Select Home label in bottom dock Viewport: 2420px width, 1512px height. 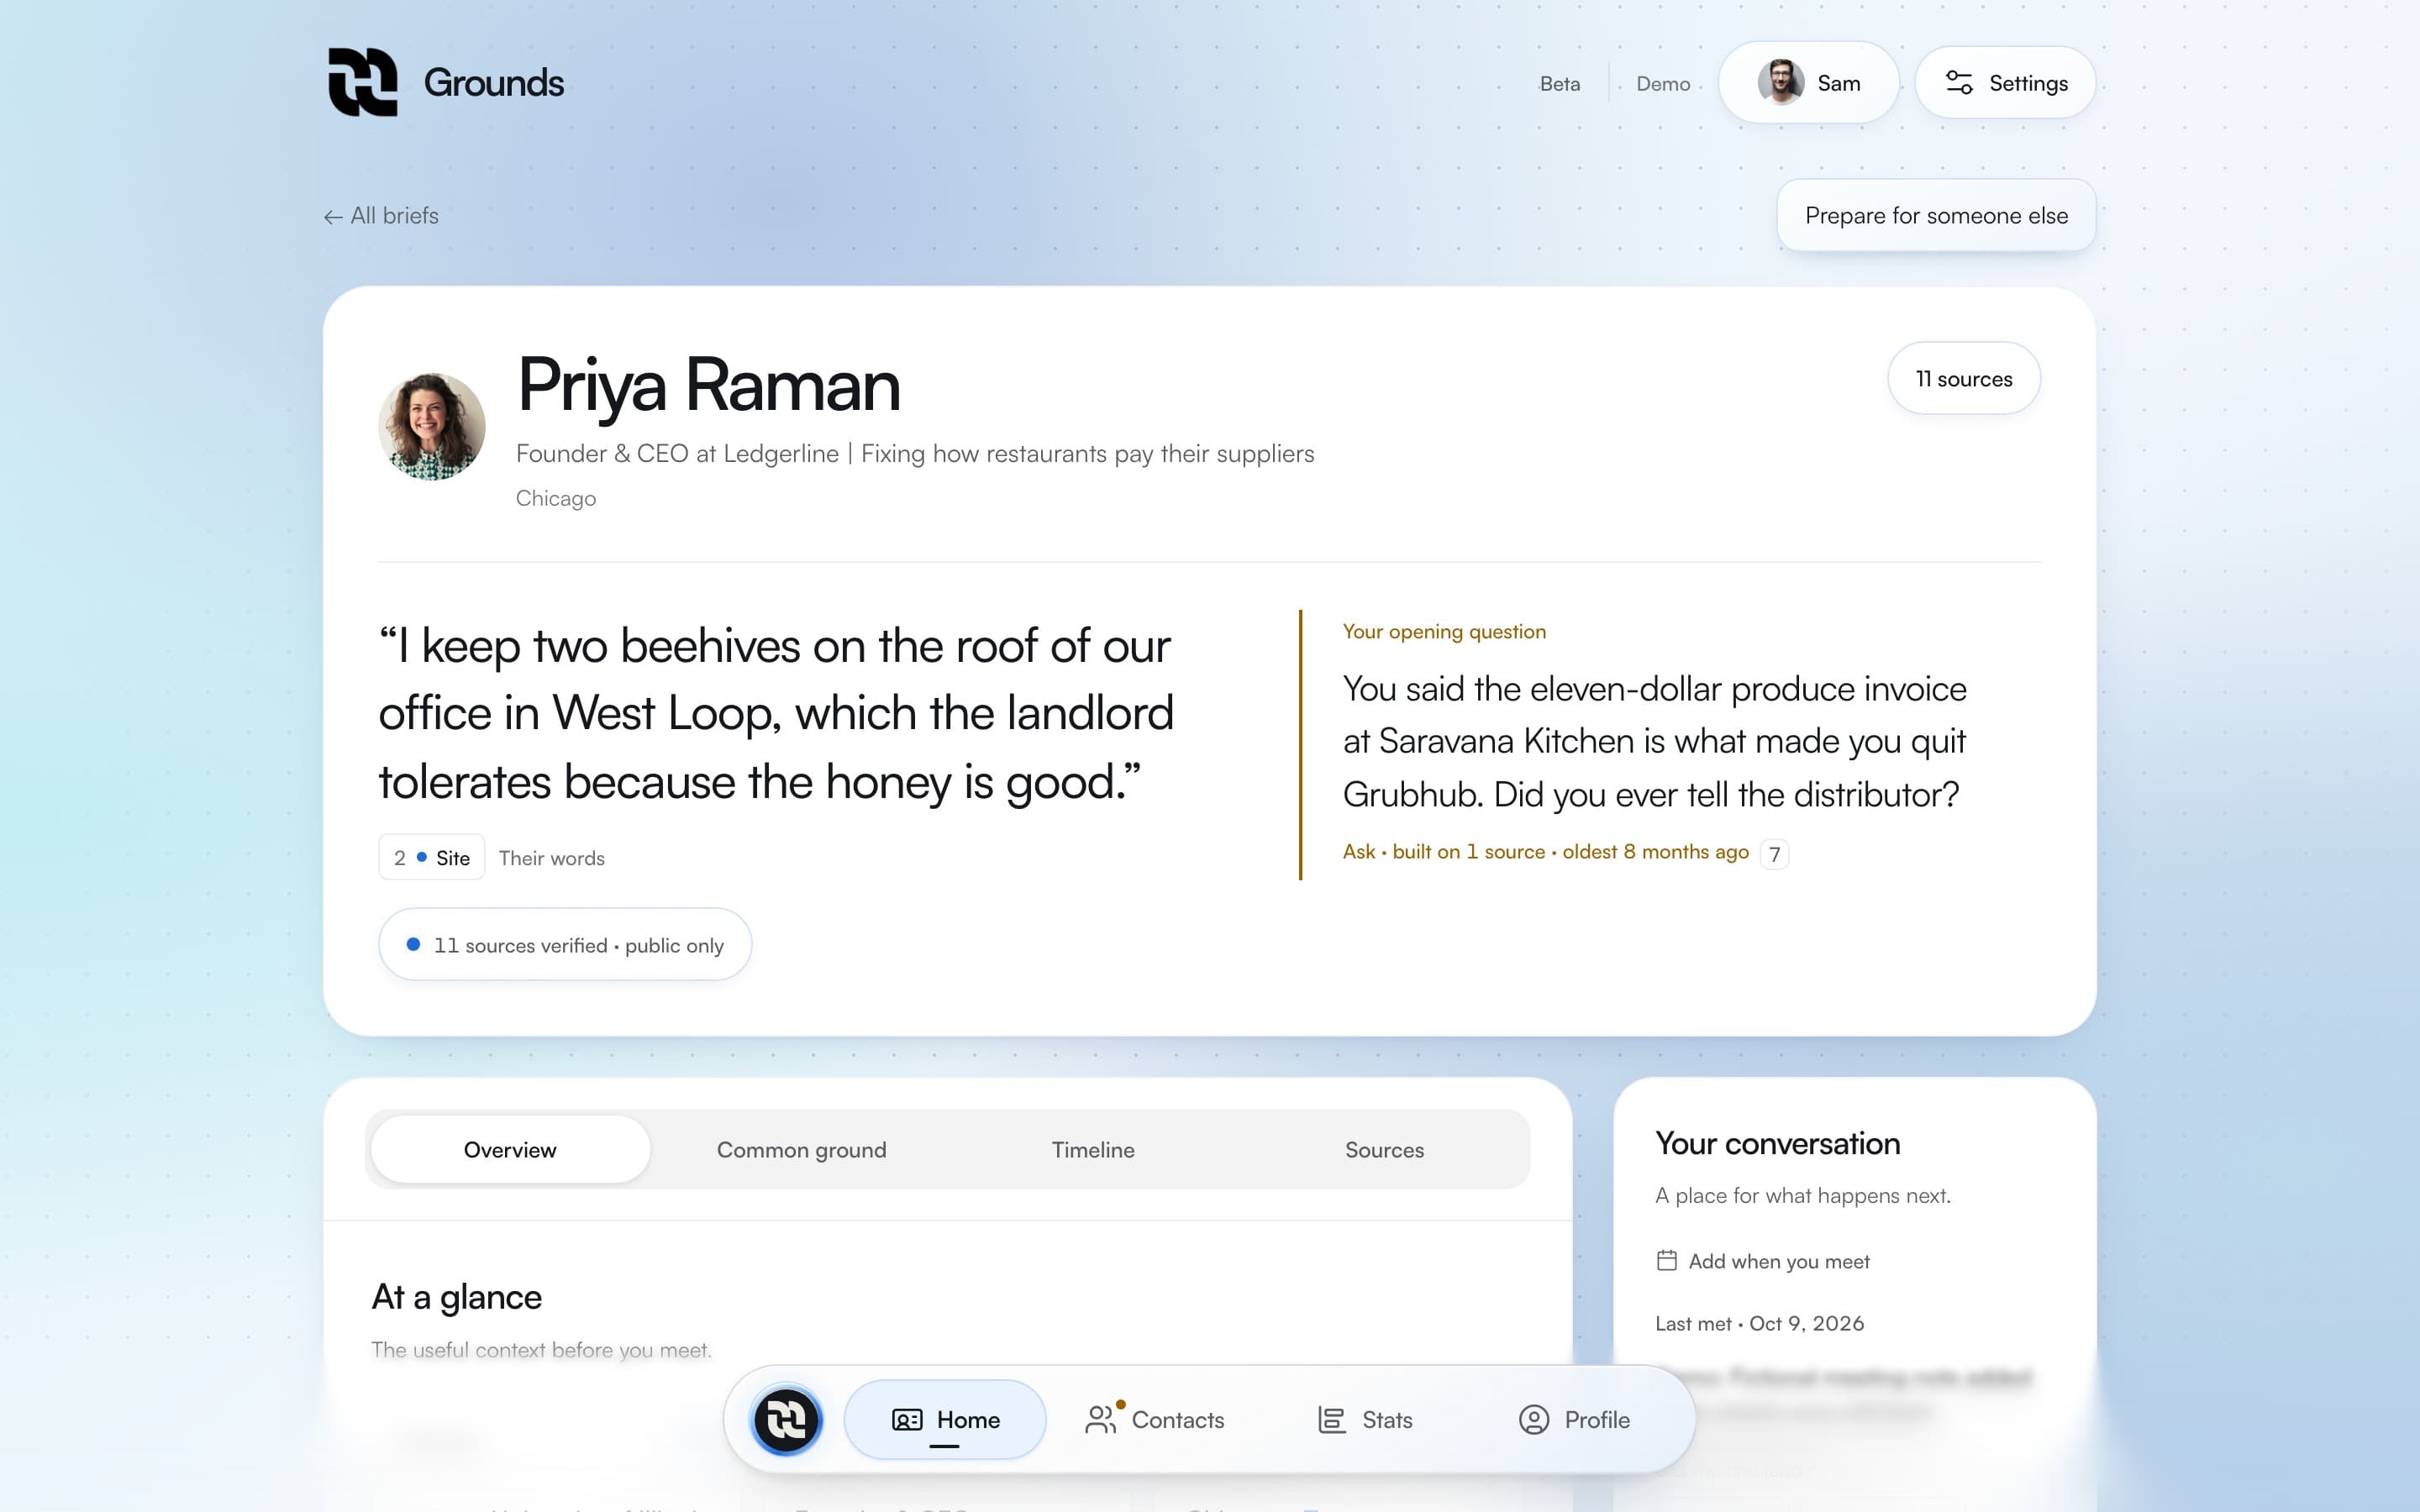click(x=968, y=1420)
